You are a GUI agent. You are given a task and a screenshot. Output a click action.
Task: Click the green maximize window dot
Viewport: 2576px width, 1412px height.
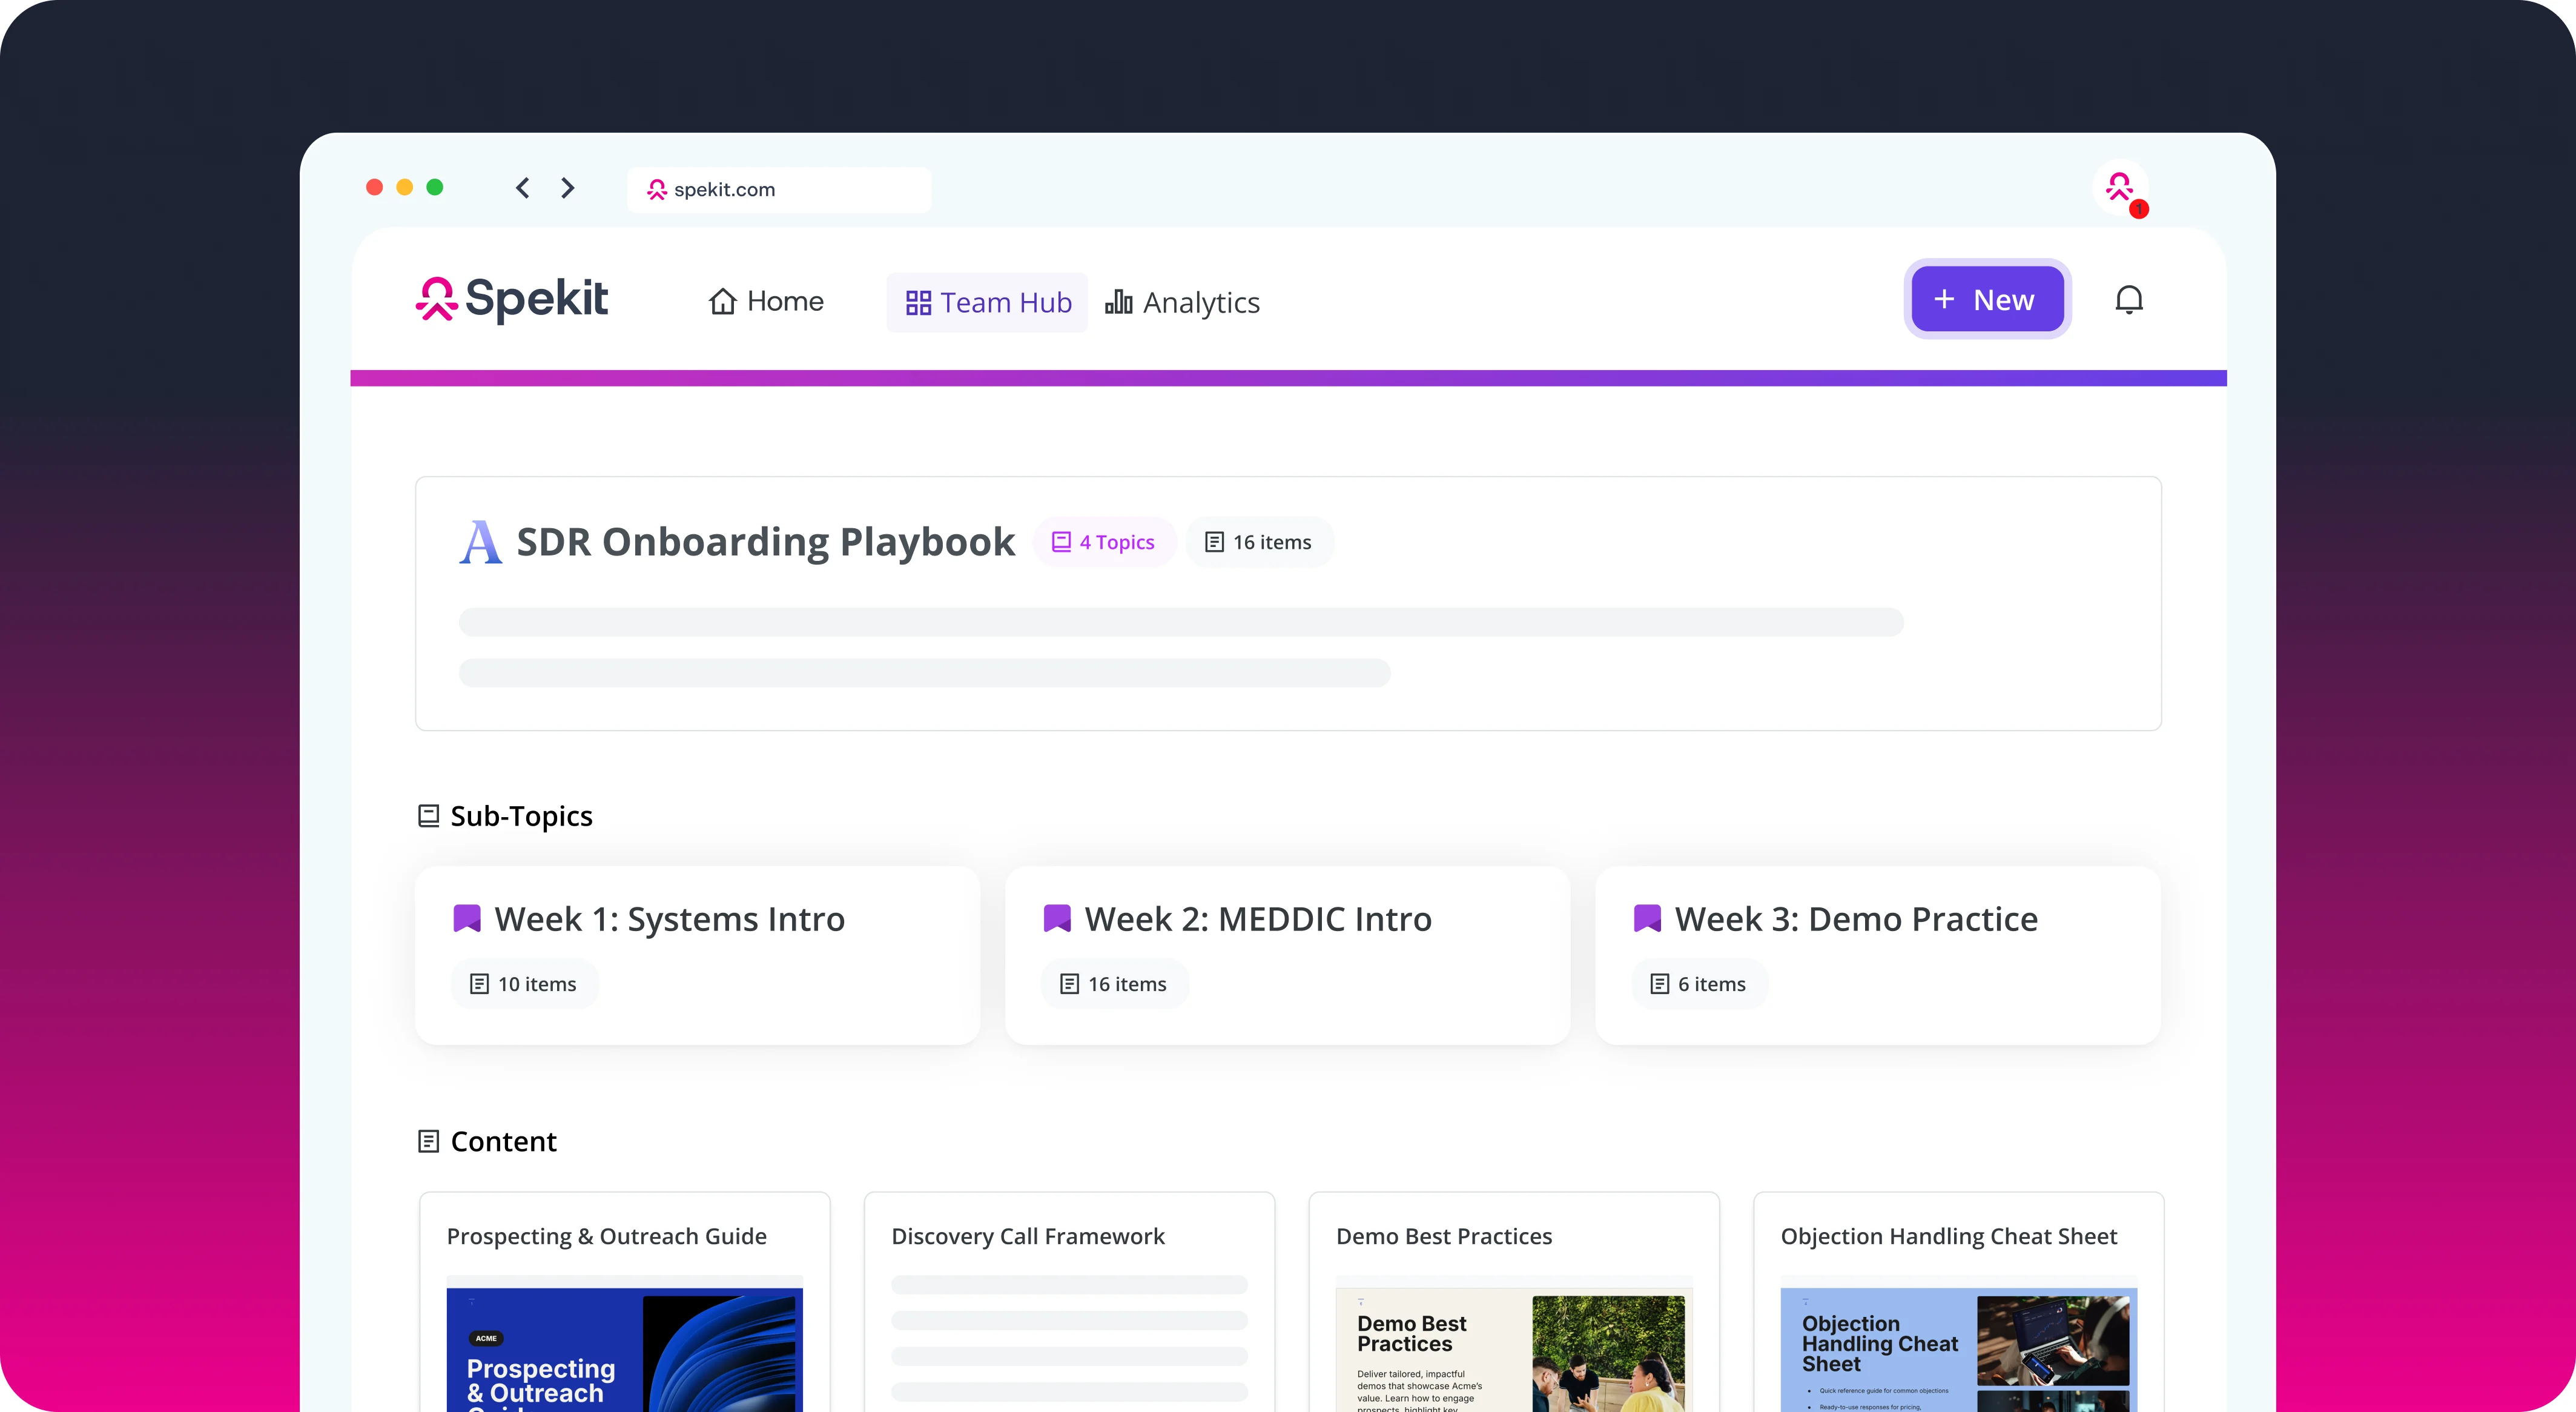[x=435, y=187]
